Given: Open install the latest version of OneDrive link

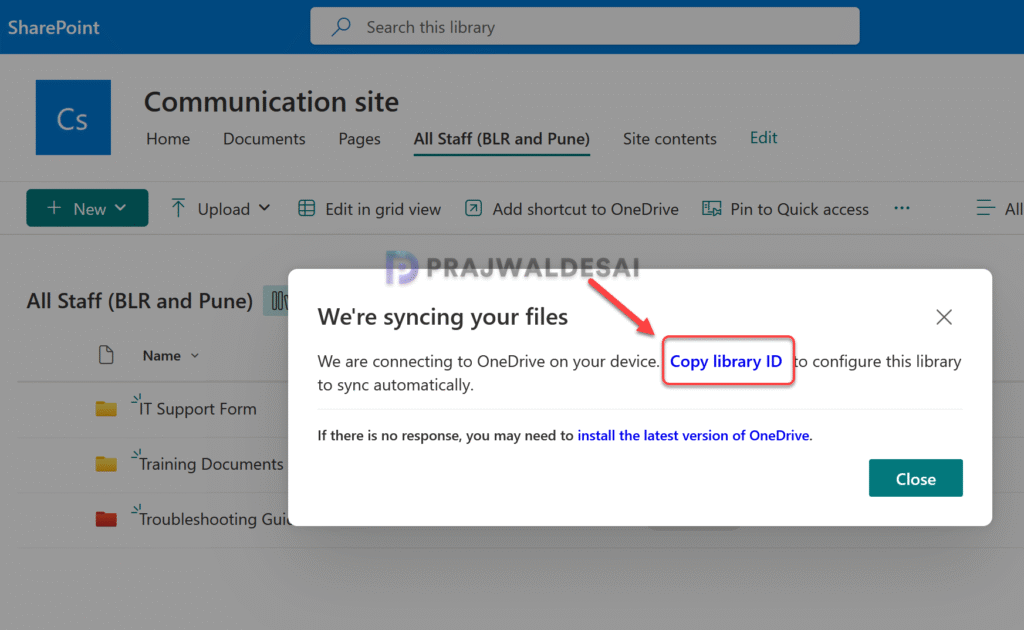Looking at the screenshot, I should (x=694, y=435).
